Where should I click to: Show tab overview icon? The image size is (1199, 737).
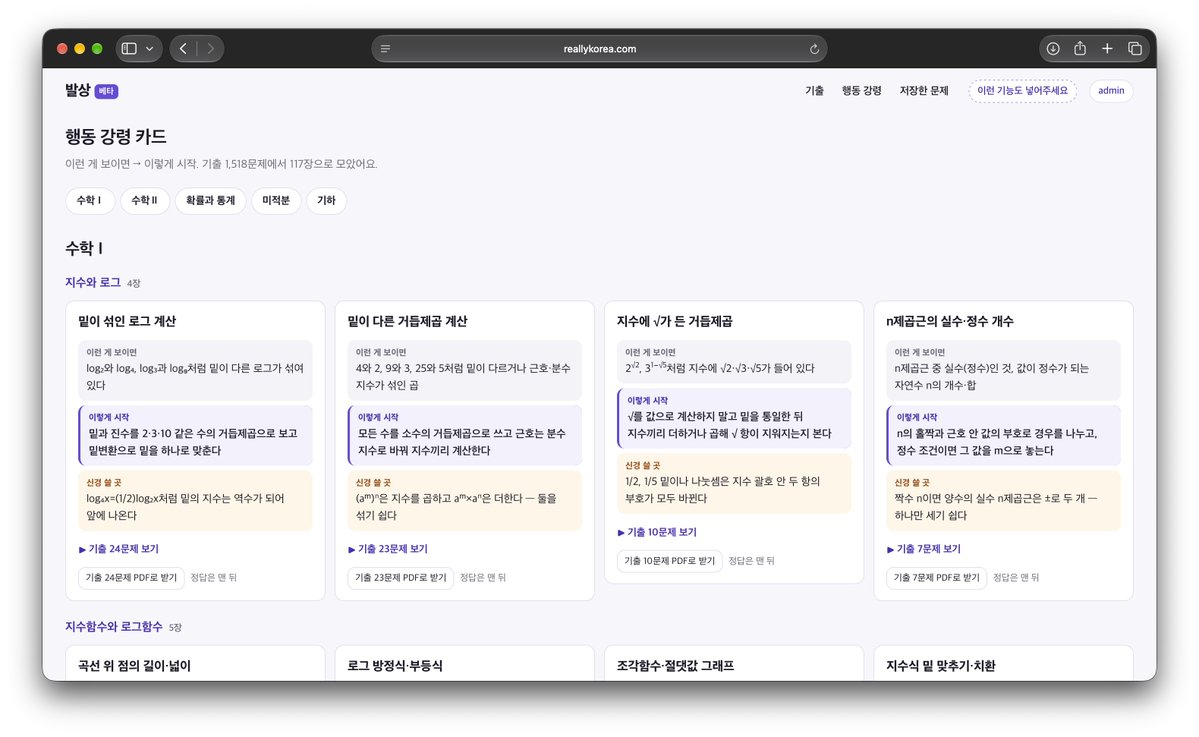click(1135, 49)
